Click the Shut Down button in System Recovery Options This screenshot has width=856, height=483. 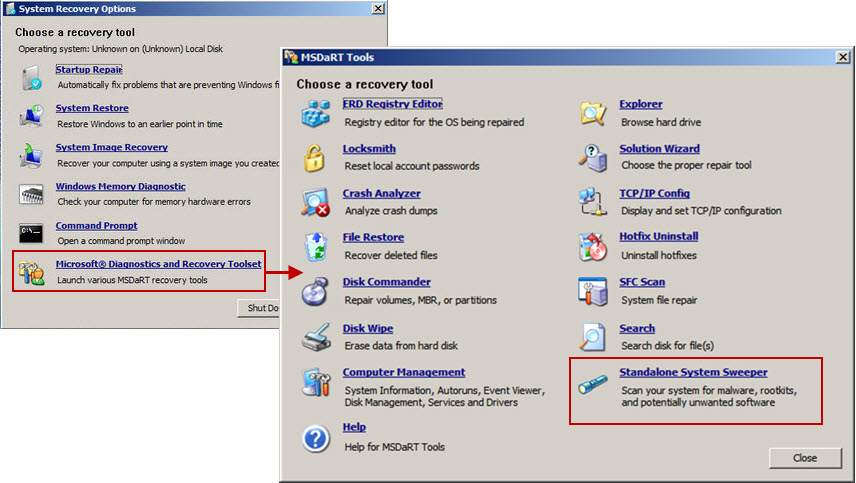(x=259, y=308)
